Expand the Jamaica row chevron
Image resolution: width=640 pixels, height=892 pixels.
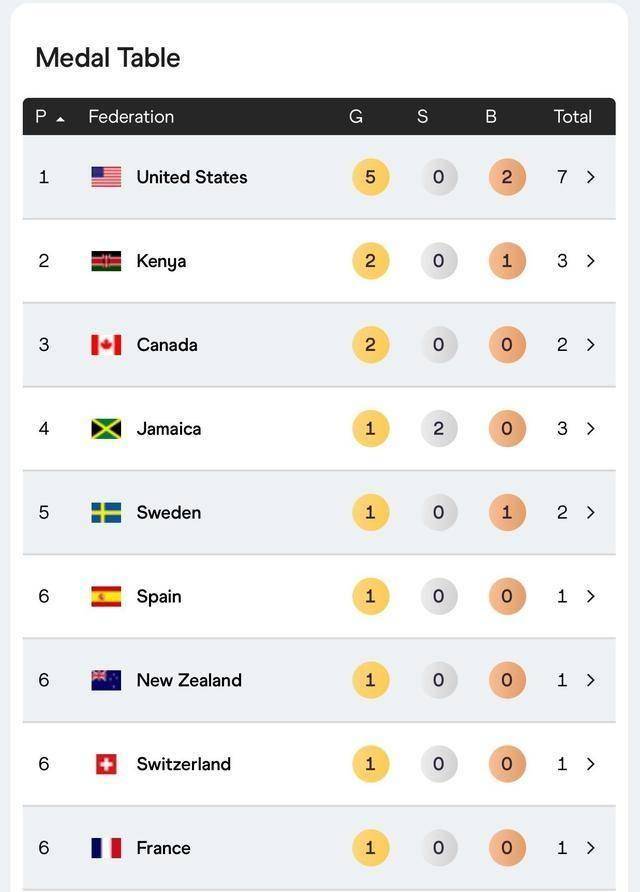click(591, 429)
